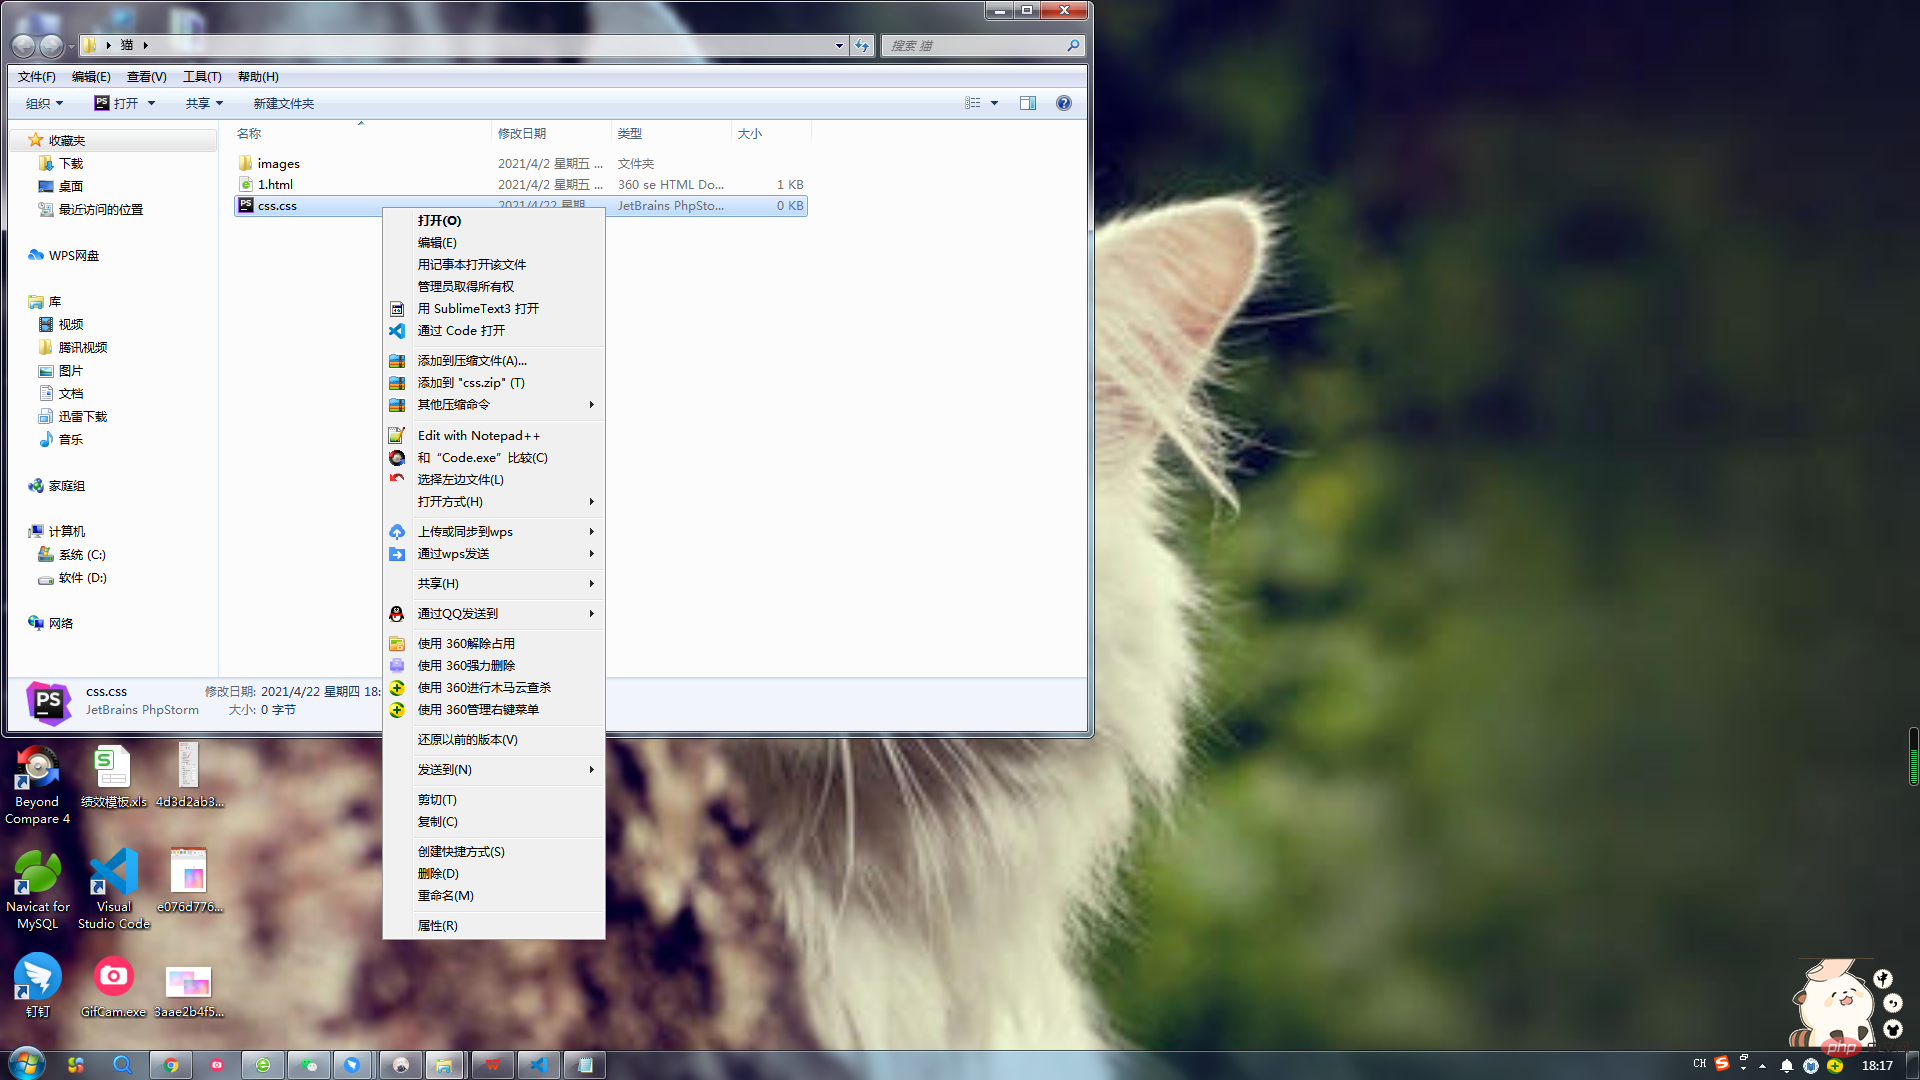This screenshot has height=1080, width=1920.
Task: Expand '发送到(N)' submenu arrow
Action: pos(591,769)
